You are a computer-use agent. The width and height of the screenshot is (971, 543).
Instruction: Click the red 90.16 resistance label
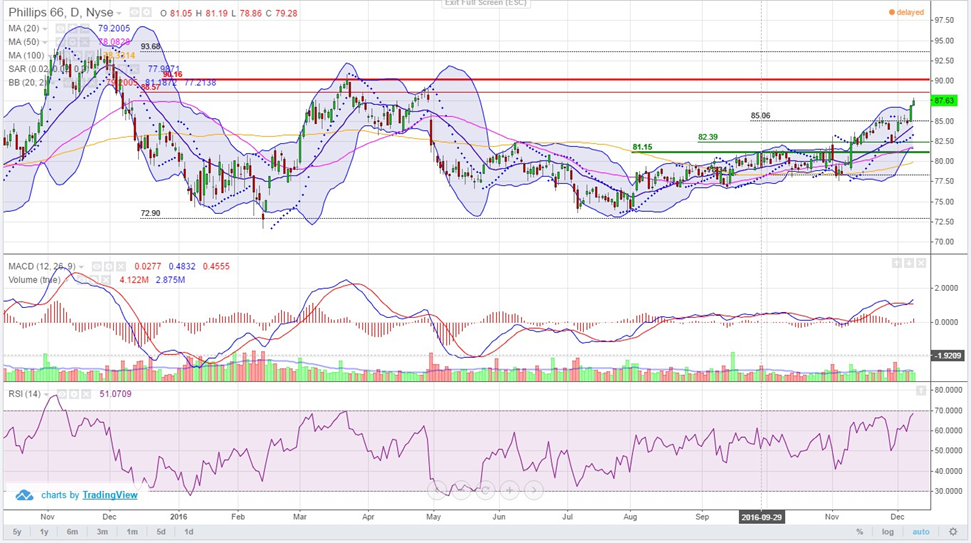click(x=173, y=74)
